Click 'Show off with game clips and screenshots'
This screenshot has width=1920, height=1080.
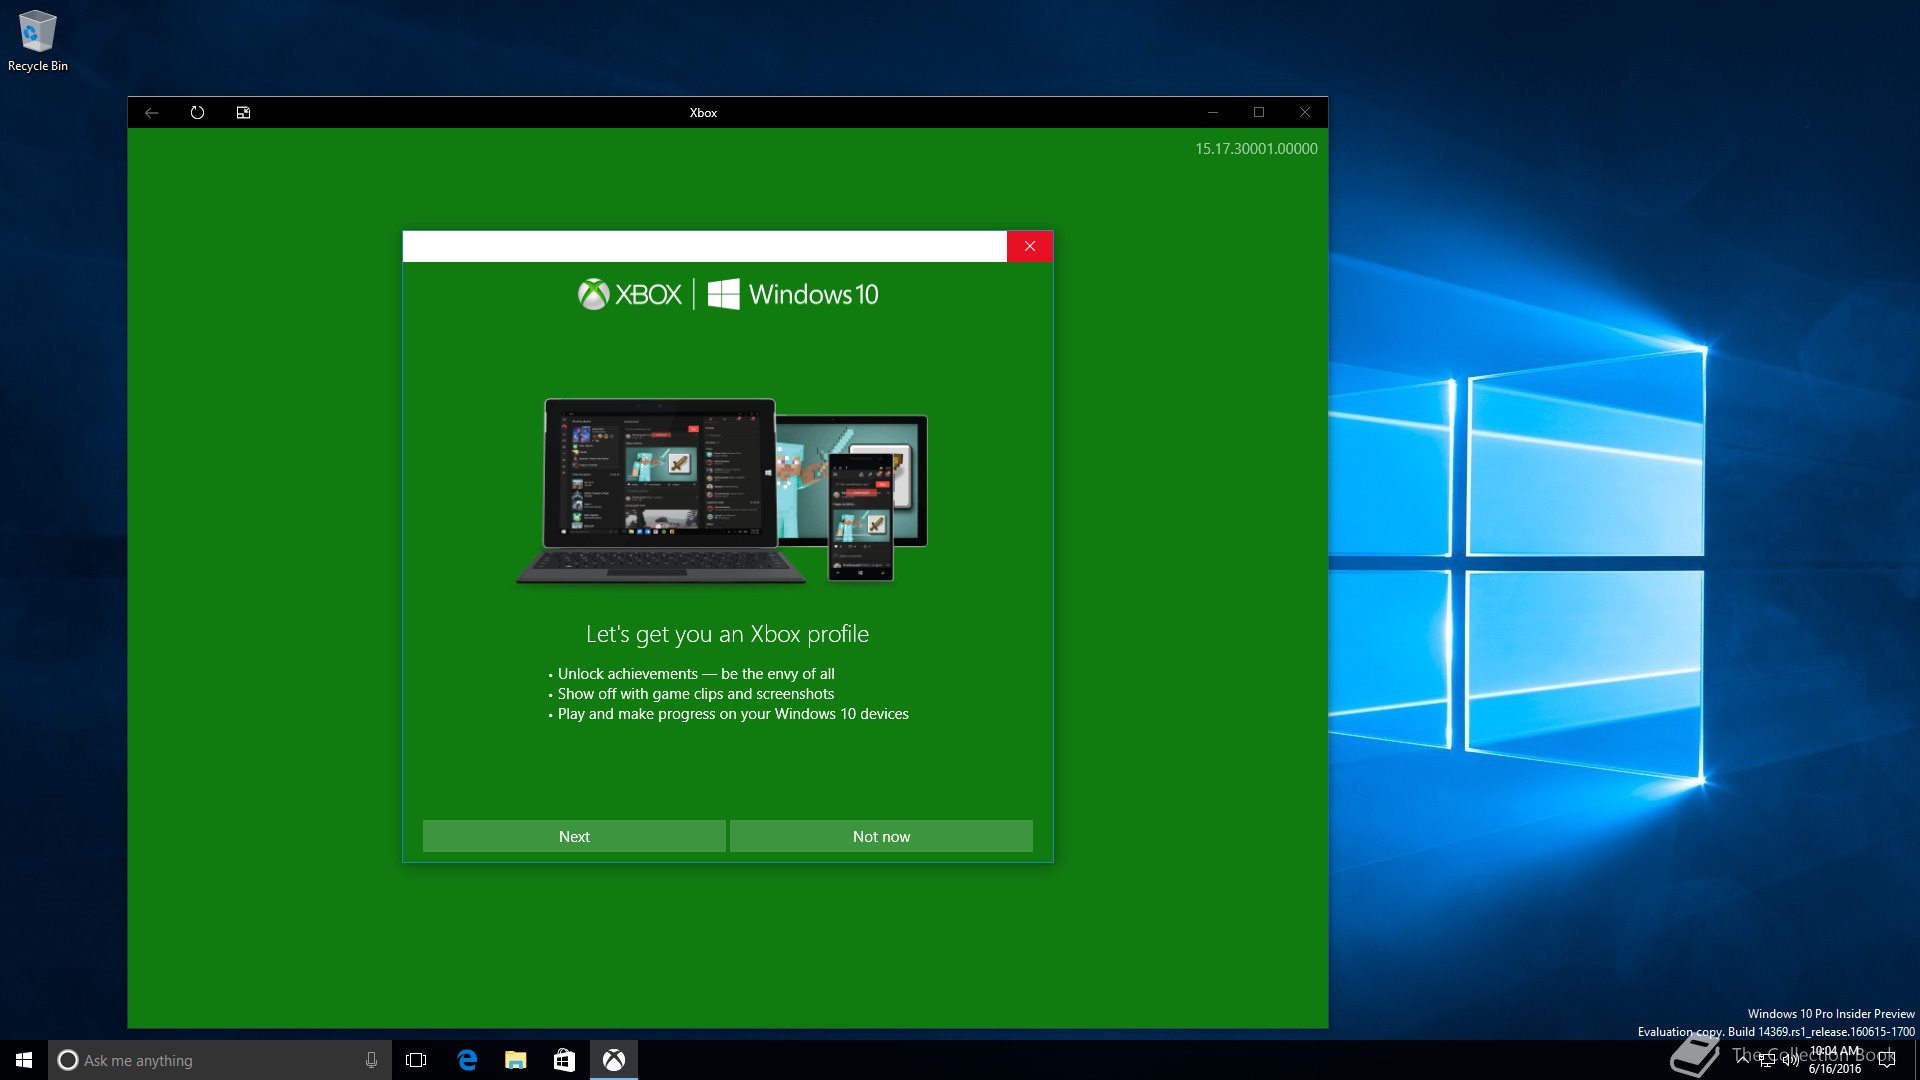click(696, 694)
